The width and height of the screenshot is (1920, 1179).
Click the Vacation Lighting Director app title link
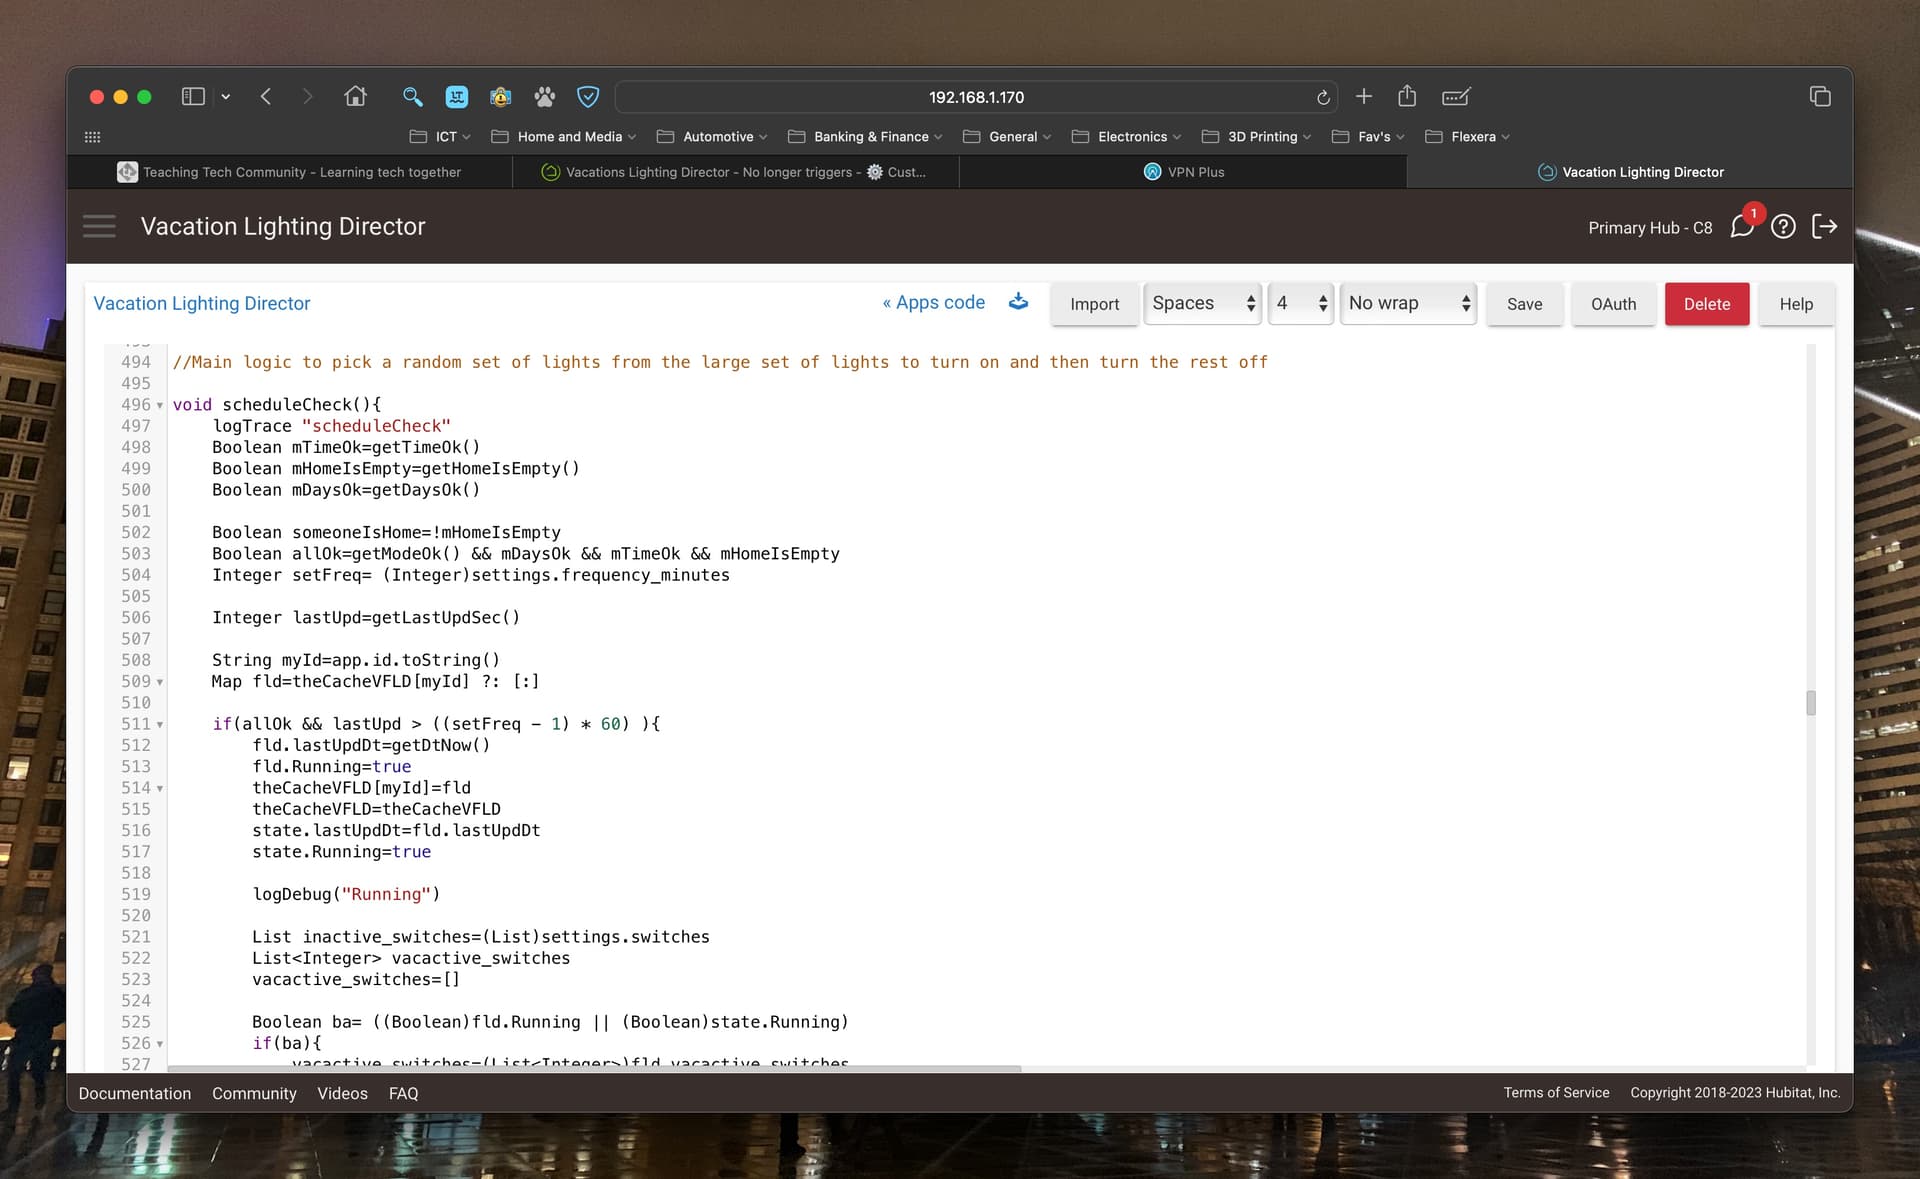click(x=202, y=303)
